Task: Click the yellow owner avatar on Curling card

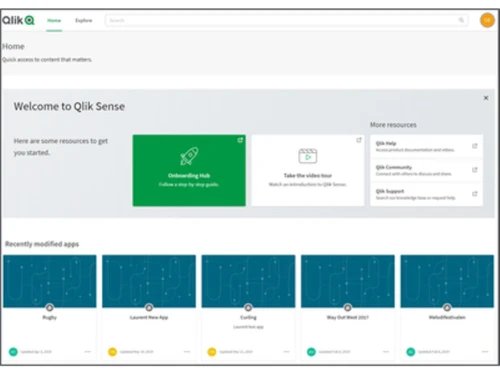Action: coord(212,352)
